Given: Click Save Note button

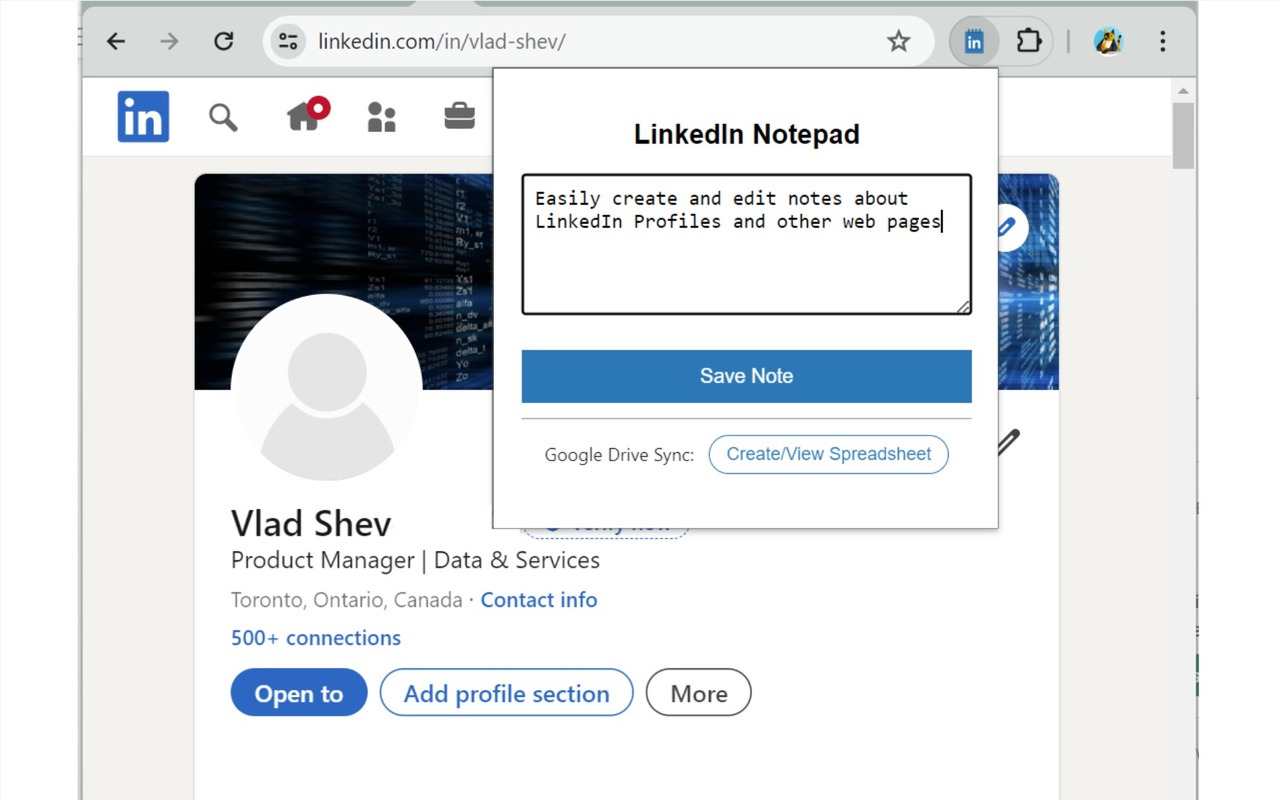Looking at the screenshot, I should coord(746,376).
